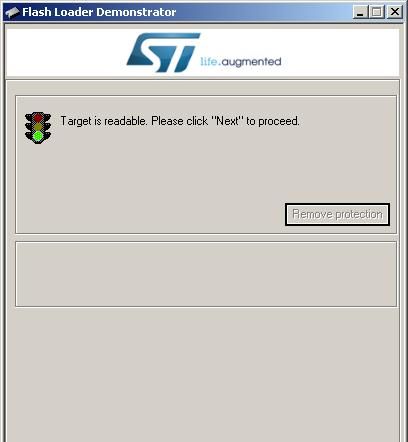Click the amber middle light of the signal
The height and width of the screenshot is (442, 408).
click(38, 127)
